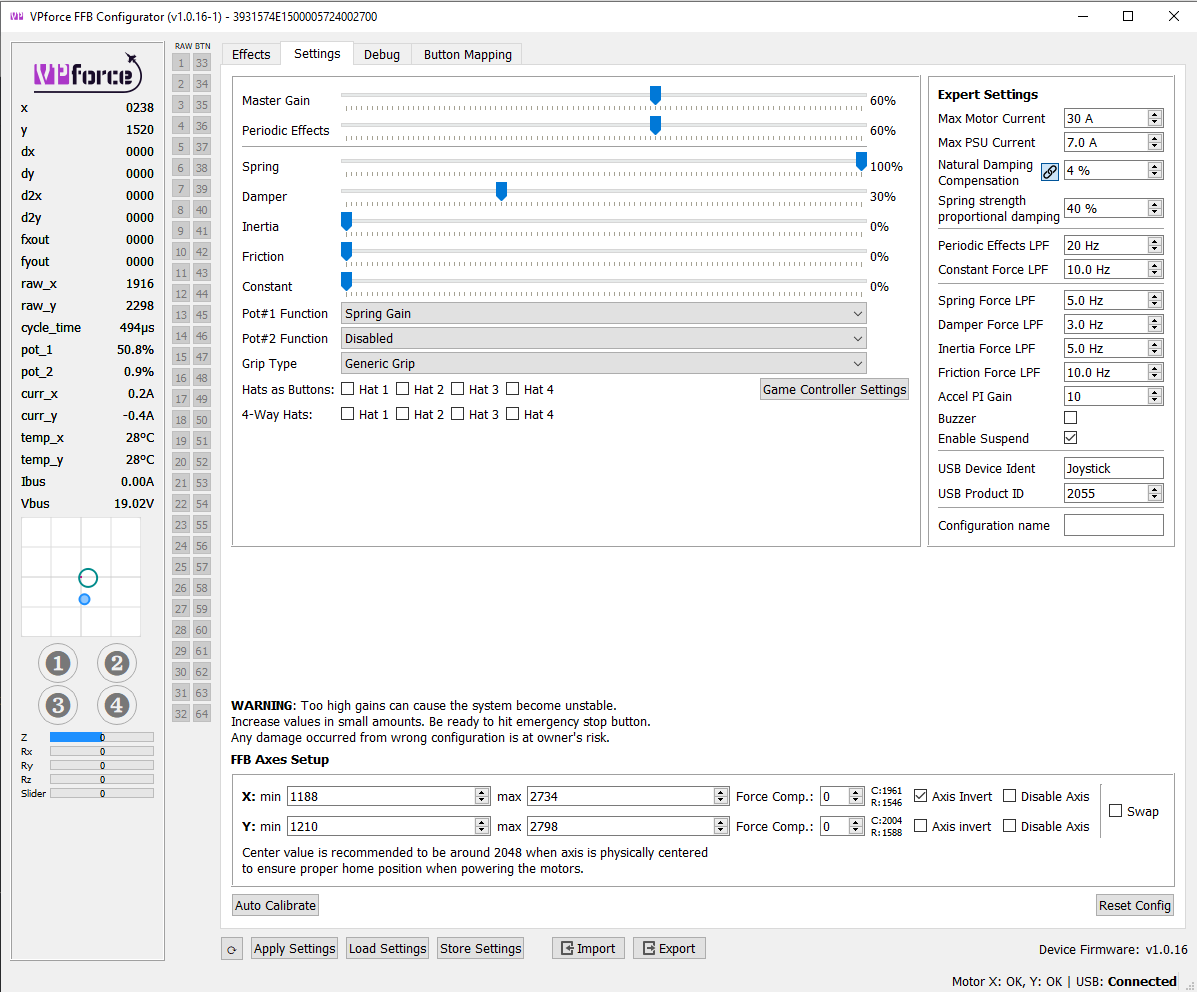Toggle the Buzzer checkbox
The image size is (1197, 992).
(1070, 418)
